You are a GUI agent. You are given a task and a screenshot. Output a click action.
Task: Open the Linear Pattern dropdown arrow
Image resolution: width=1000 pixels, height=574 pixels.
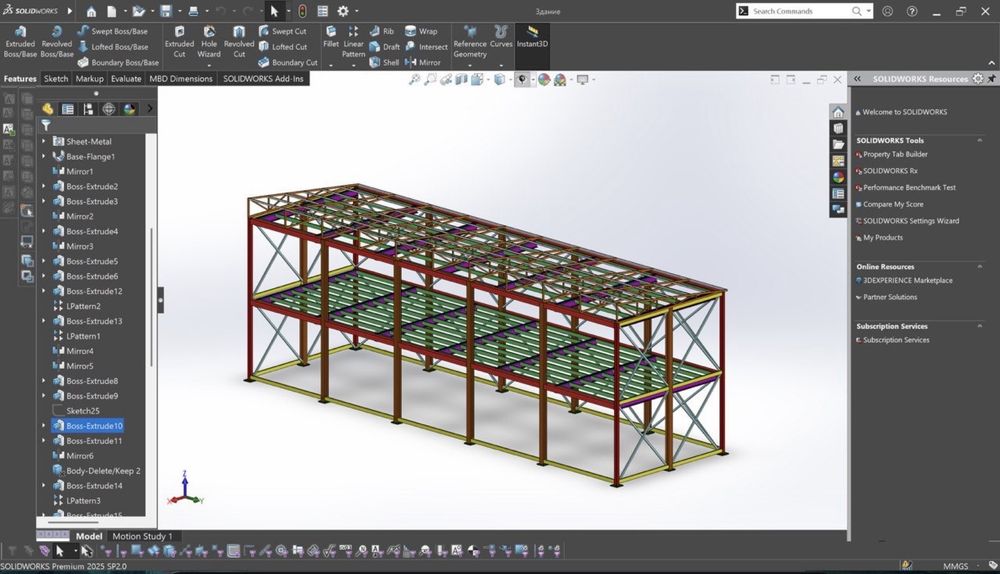(x=353, y=64)
